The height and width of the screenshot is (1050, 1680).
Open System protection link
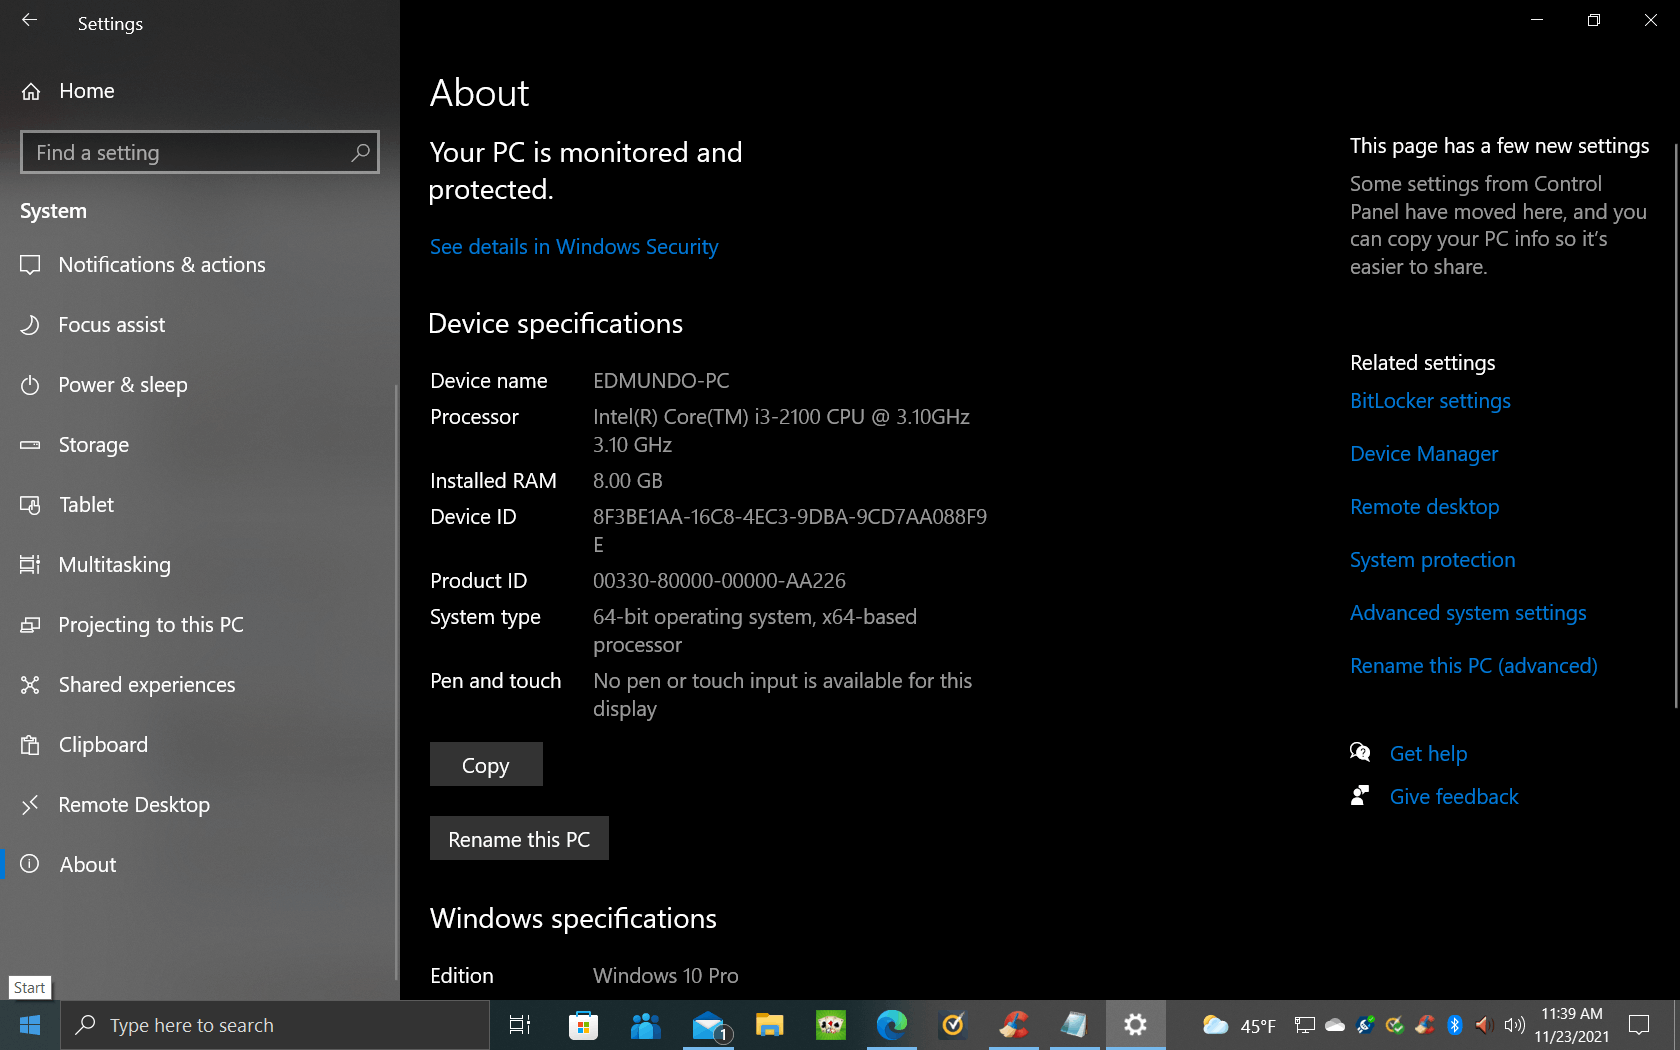[x=1433, y=560]
